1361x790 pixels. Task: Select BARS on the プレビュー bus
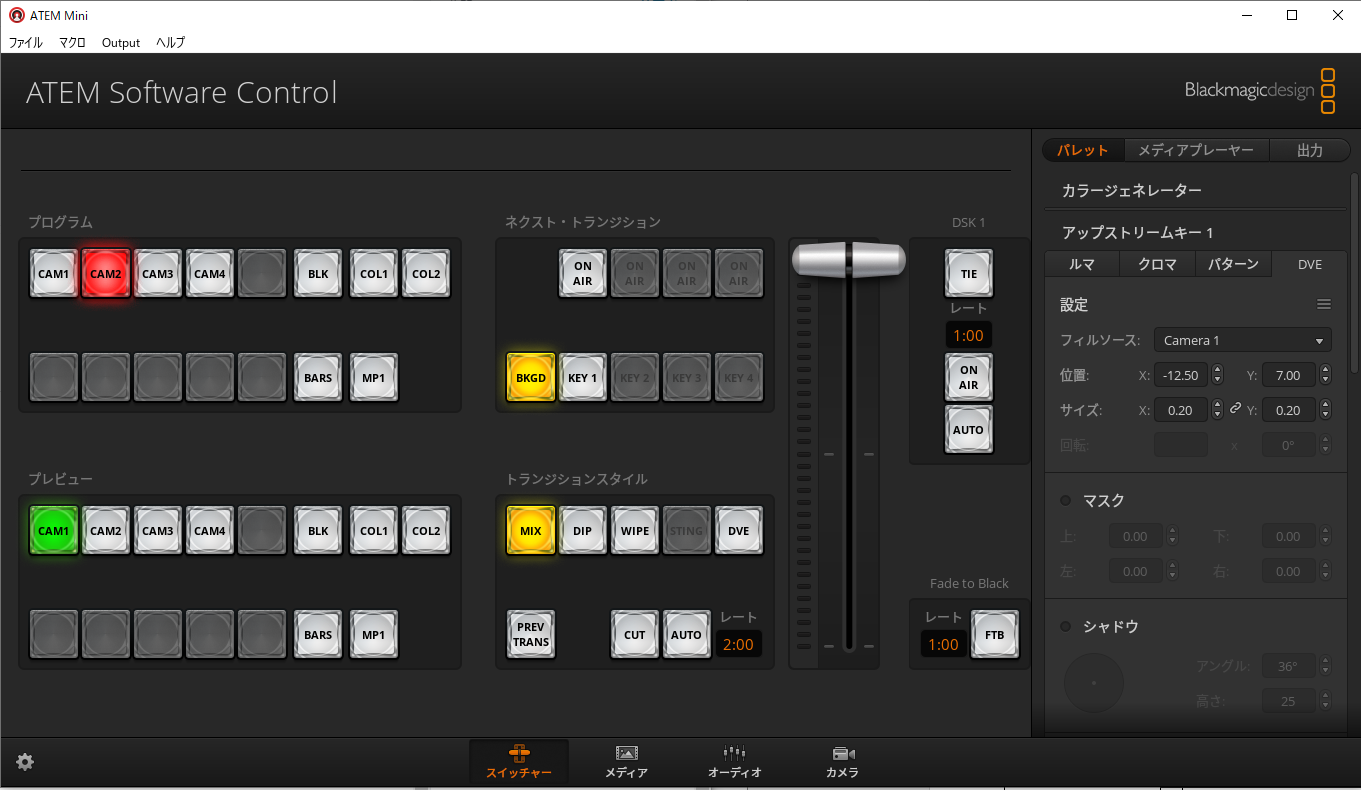coord(318,635)
